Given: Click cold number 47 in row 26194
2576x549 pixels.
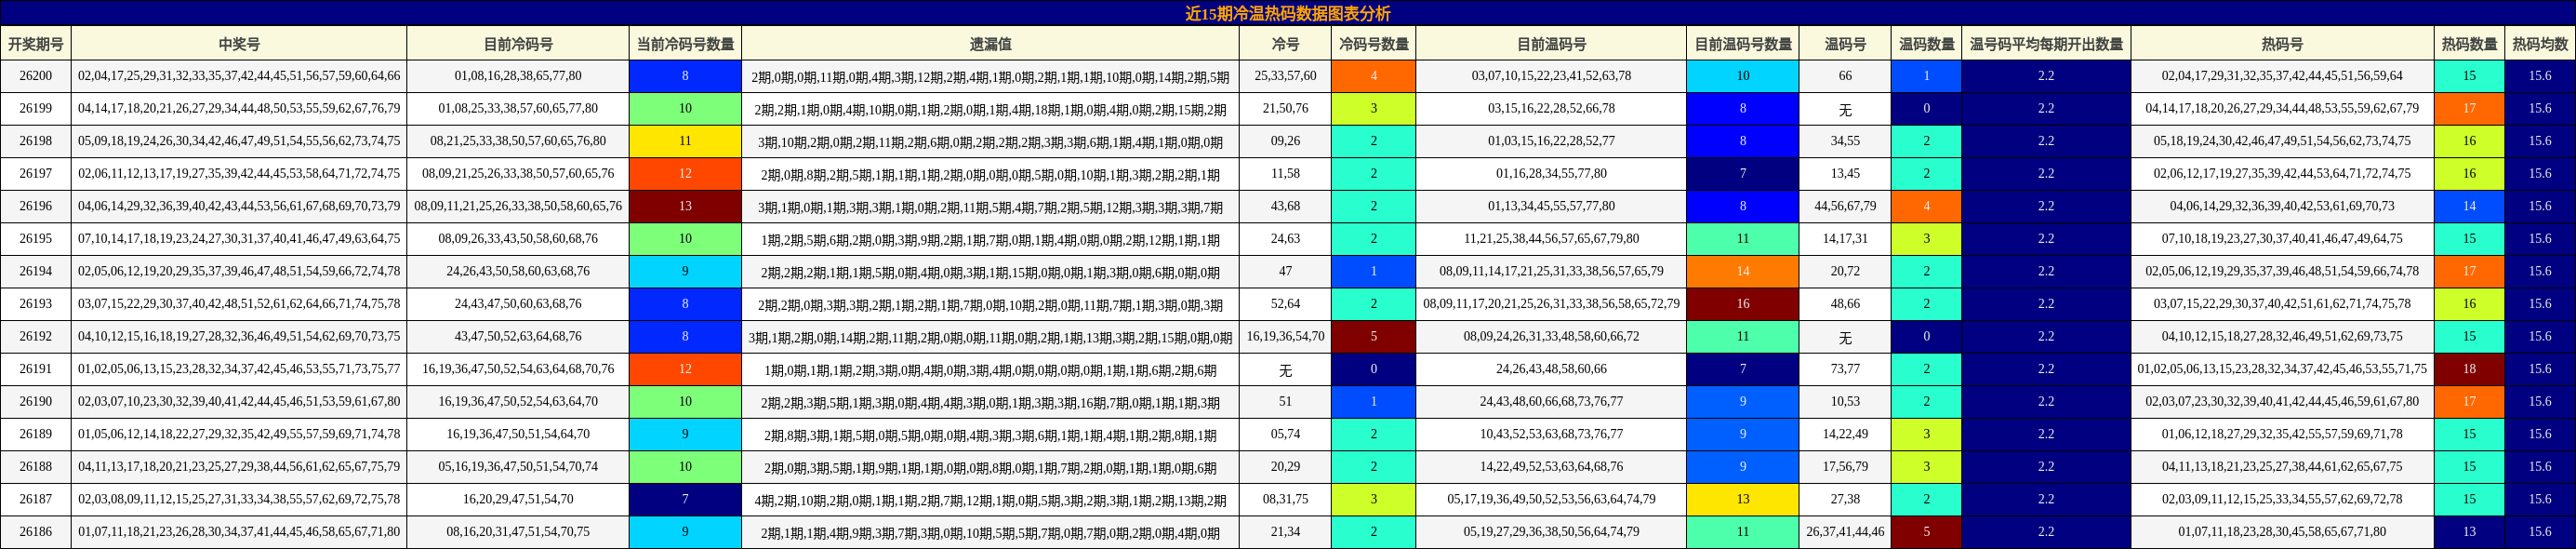Looking at the screenshot, I should click(x=1285, y=271).
